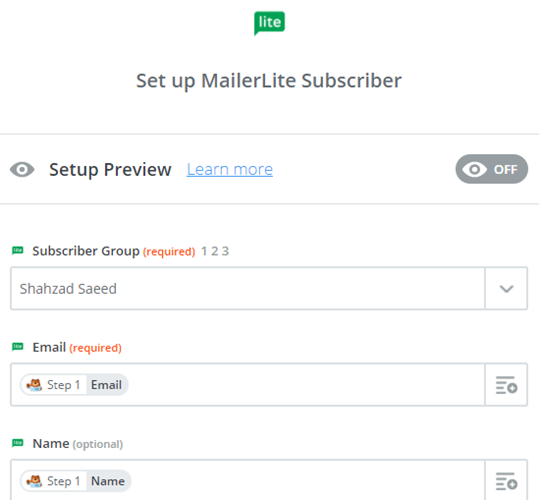Click the WPForms mascot icon in Name token
Viewport: 539px width, 500px height.
(x=34, y=481)
